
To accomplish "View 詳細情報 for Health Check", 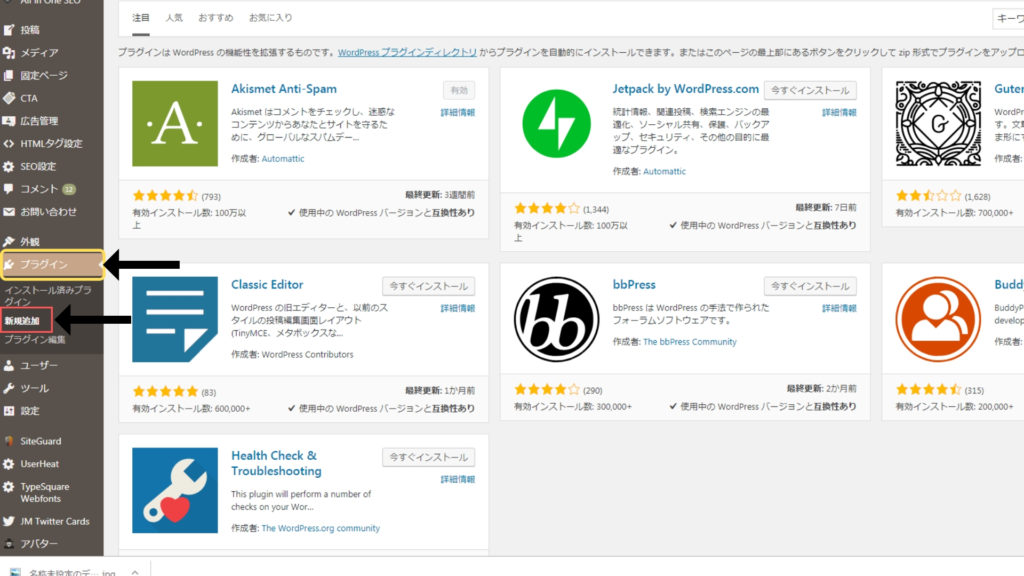I will pos(458,479).
